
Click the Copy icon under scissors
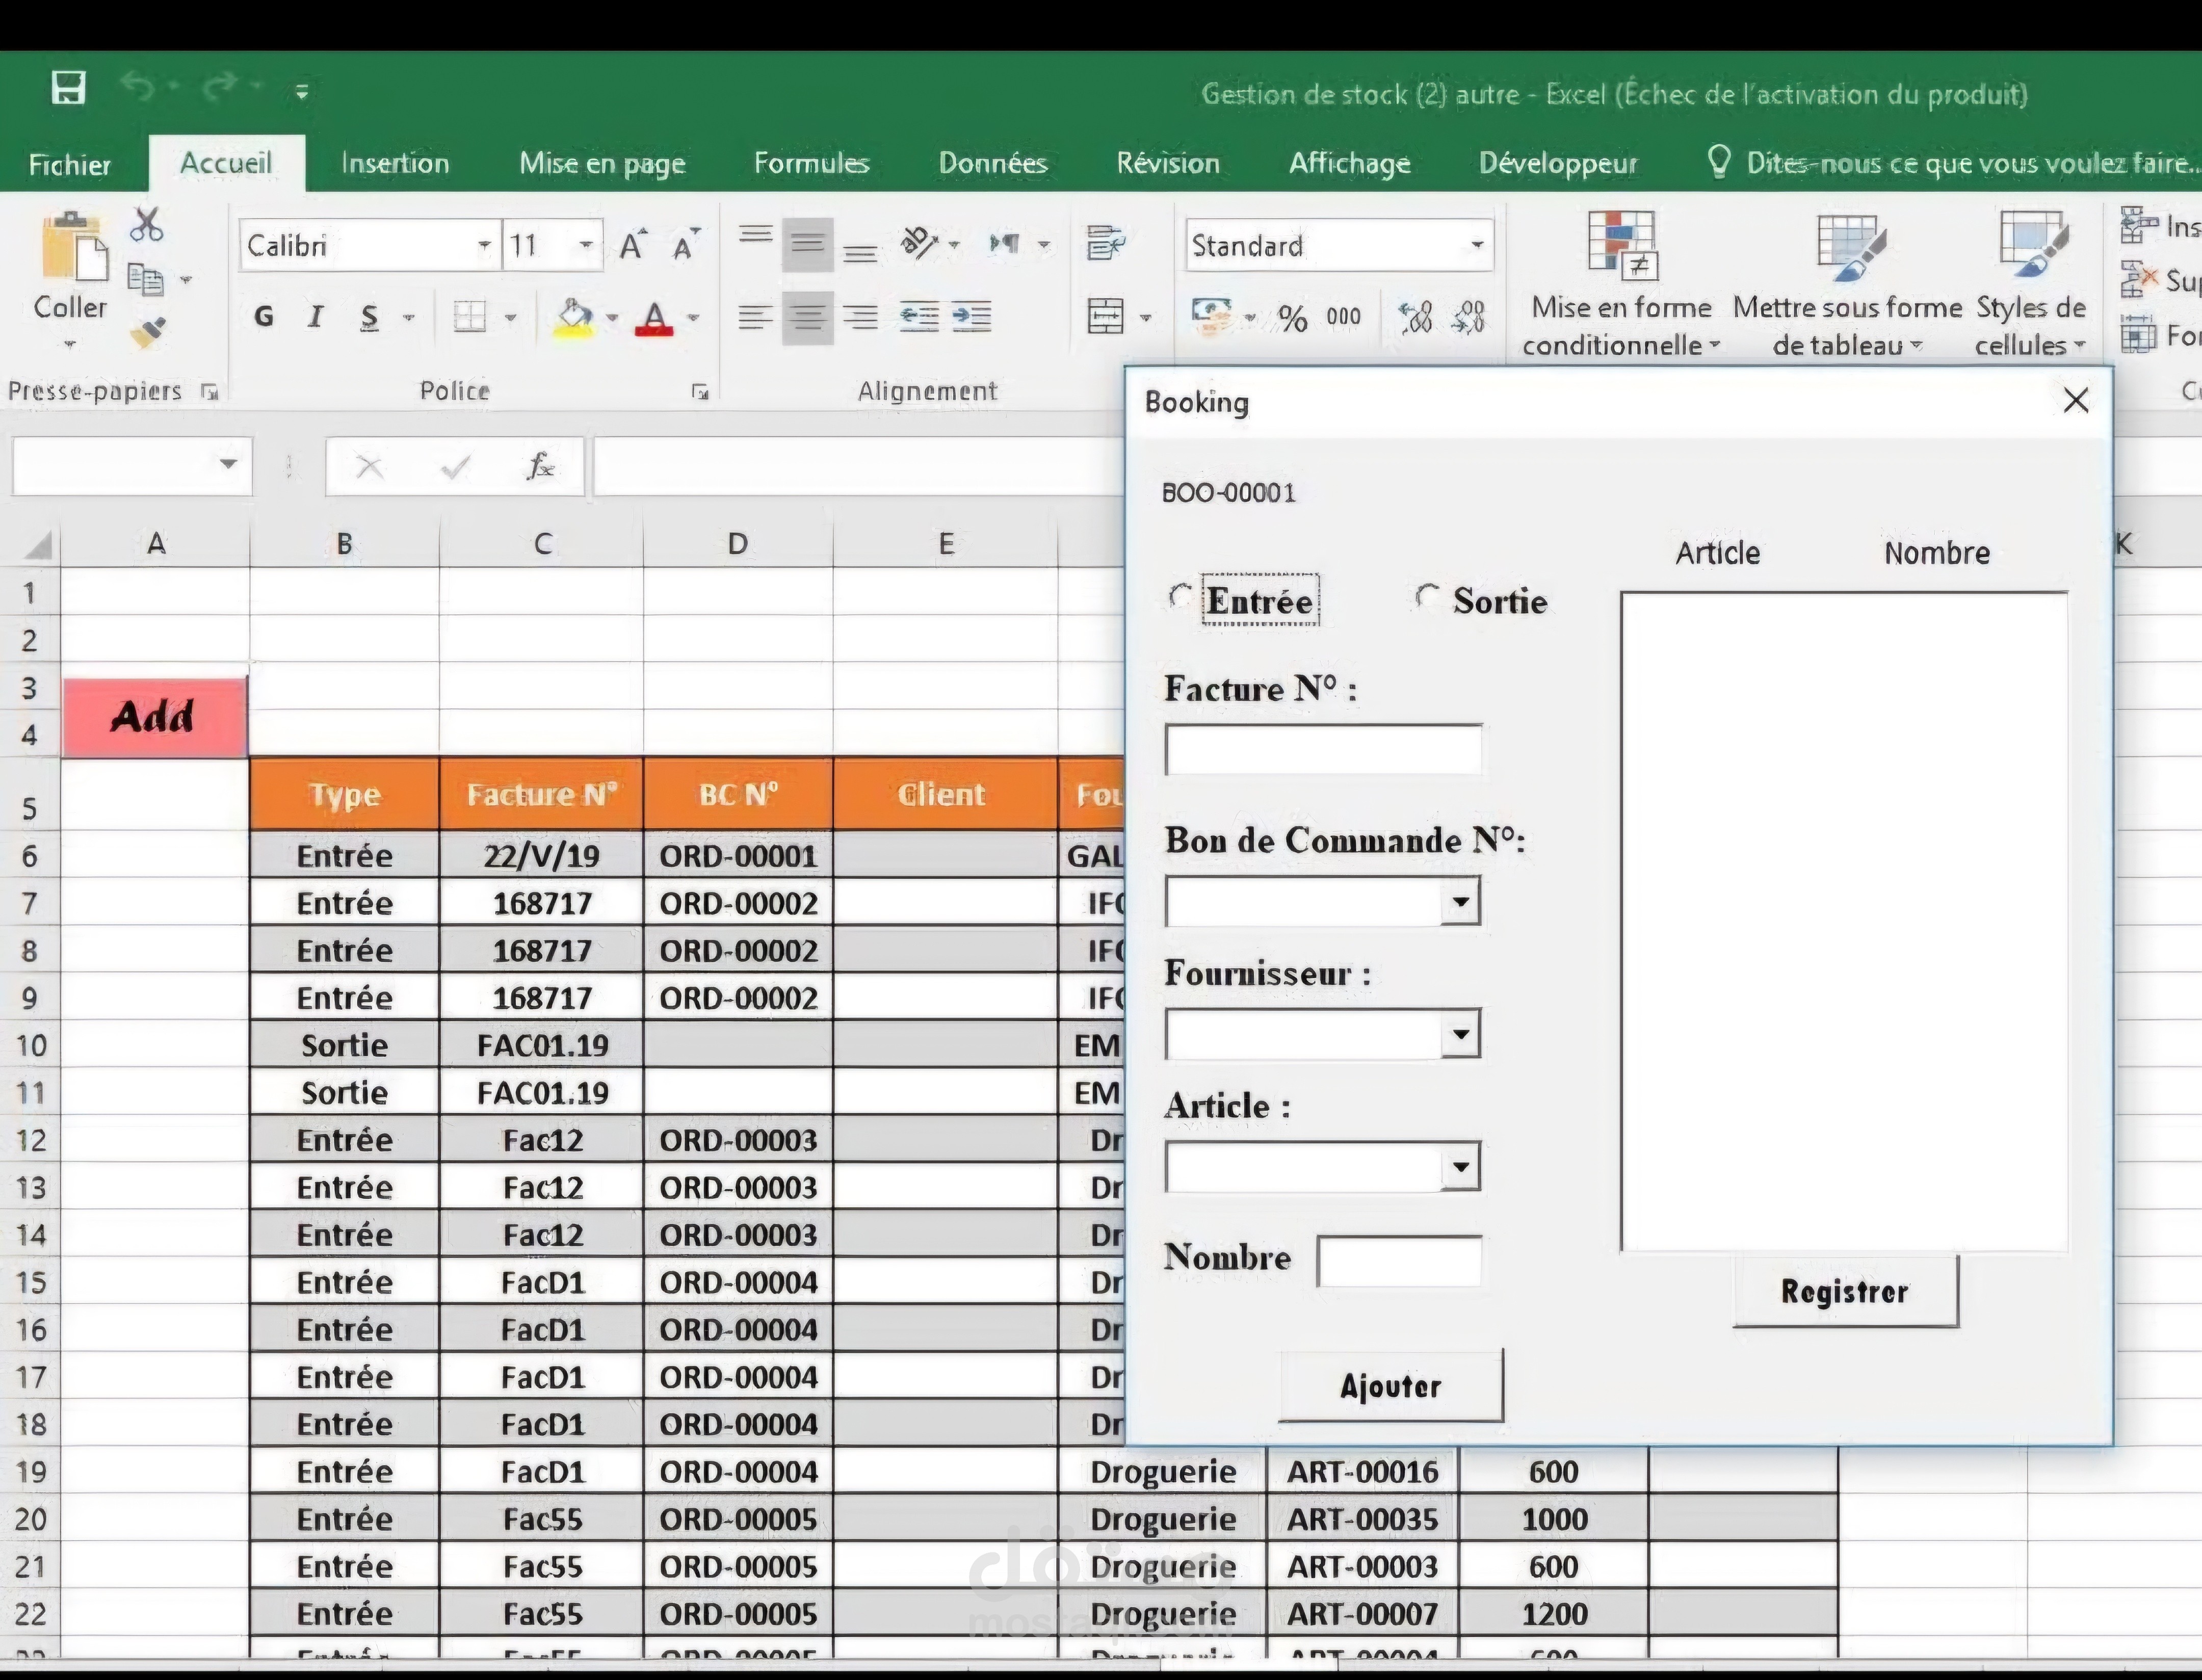coord(146,280)
